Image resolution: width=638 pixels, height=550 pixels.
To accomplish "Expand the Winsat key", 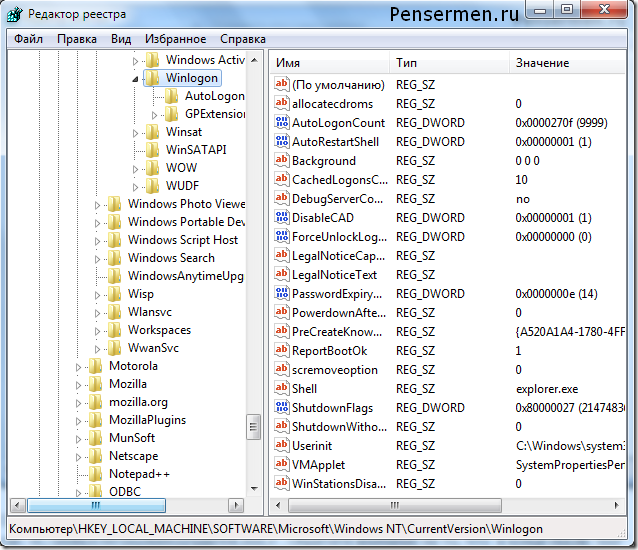I will coord(135,133).
